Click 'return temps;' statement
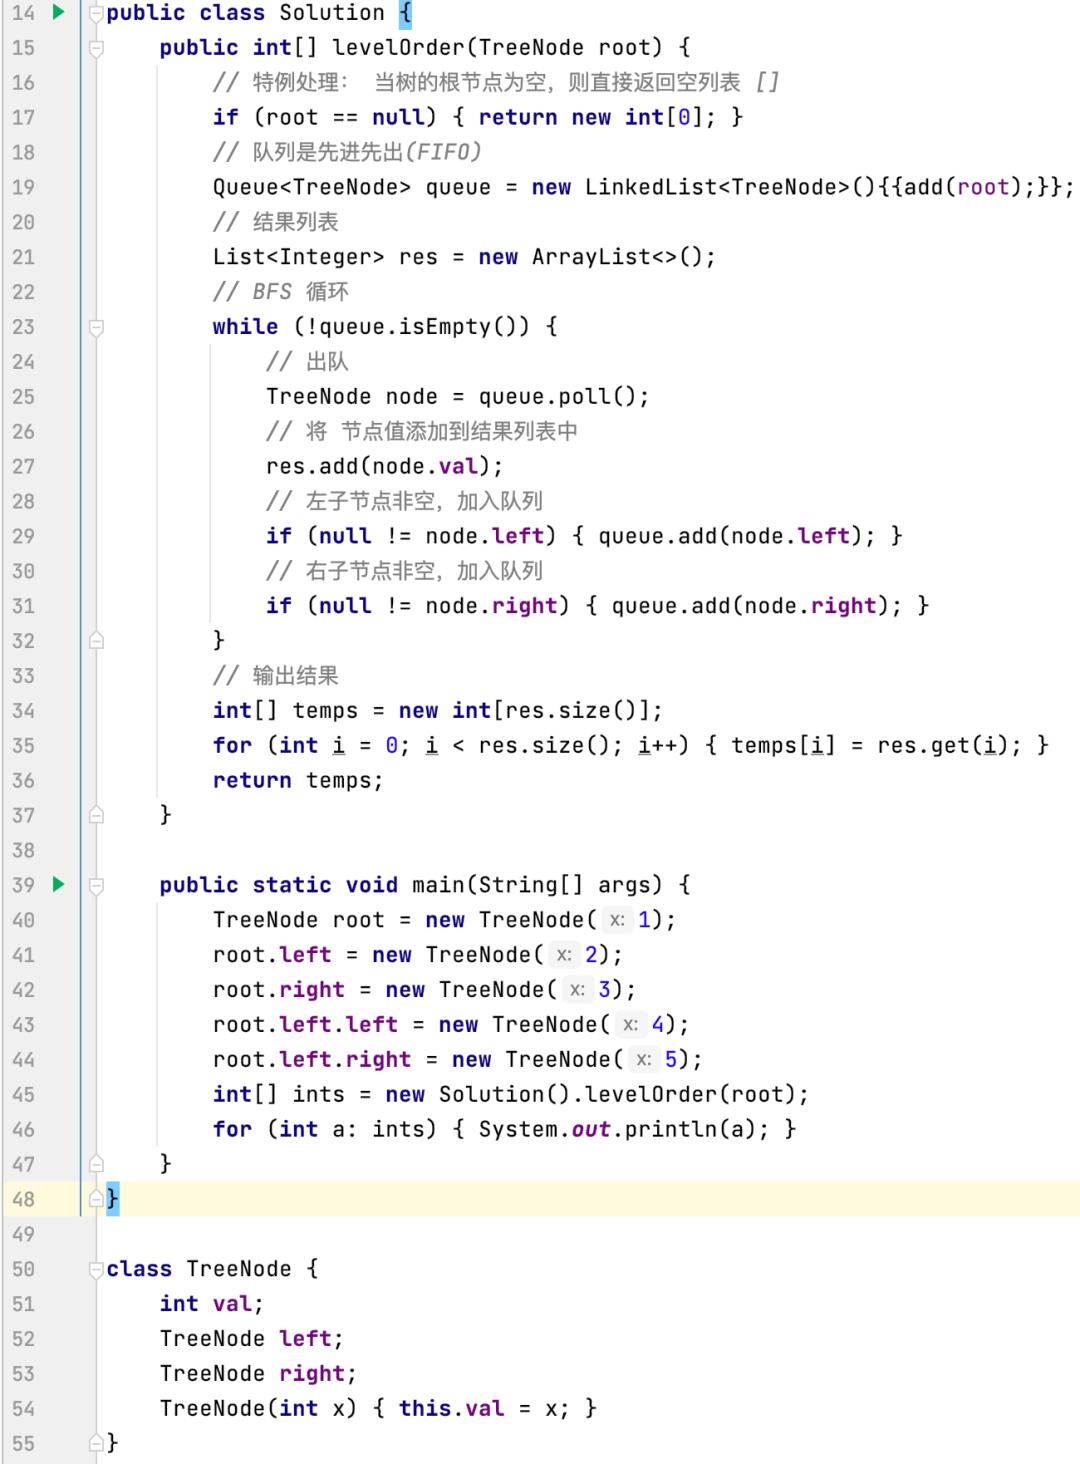Viewport: 1080px width, 1464px height. [298, 781]
